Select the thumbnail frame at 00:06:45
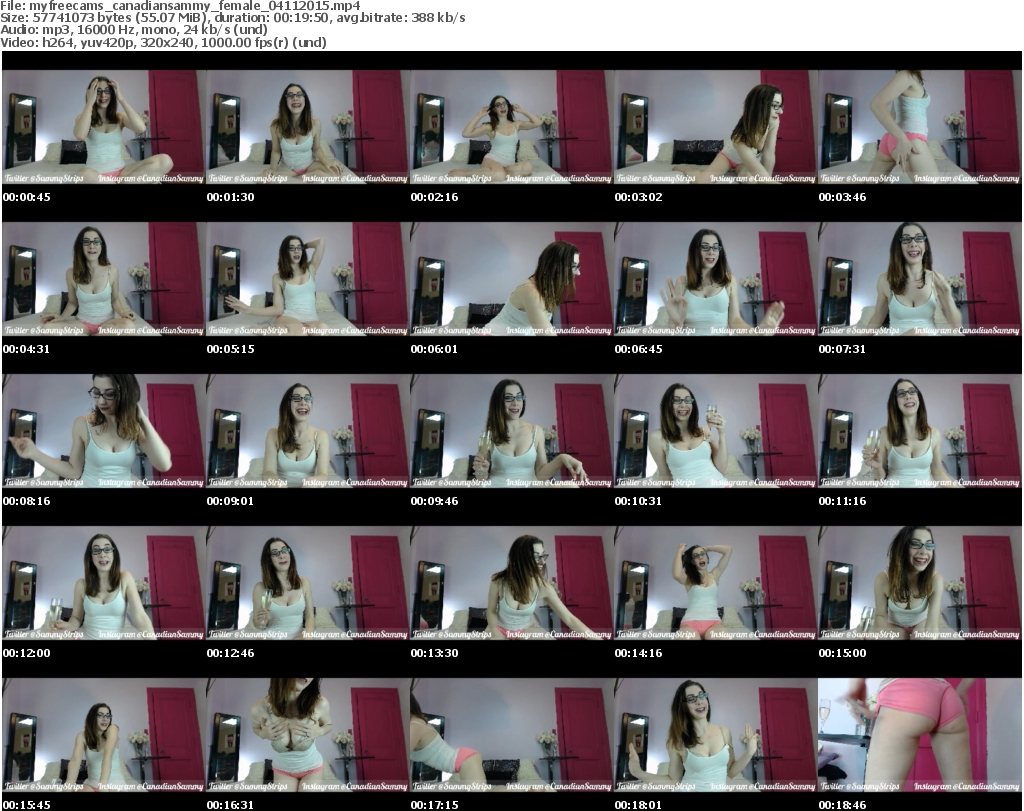 click(716, 279)
